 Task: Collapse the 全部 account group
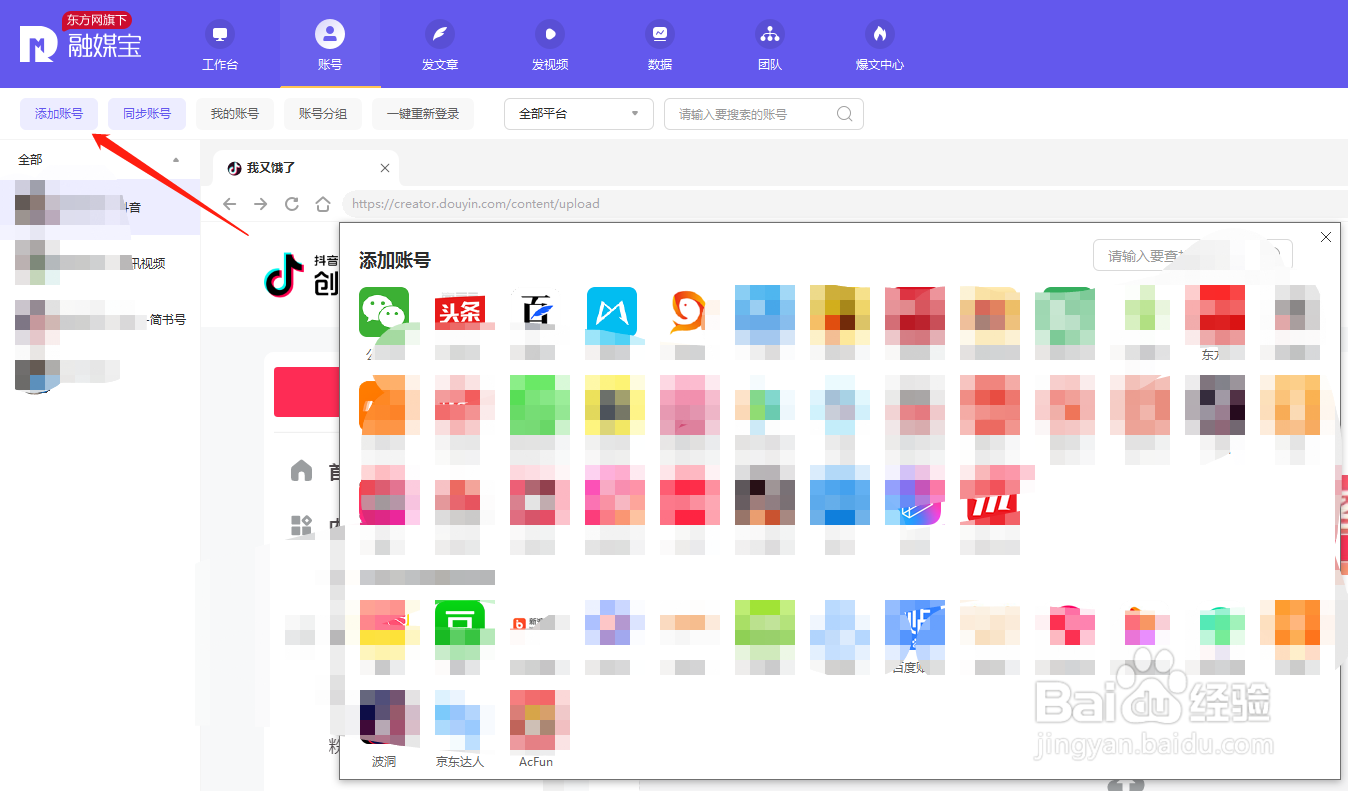tap(176, 160)
